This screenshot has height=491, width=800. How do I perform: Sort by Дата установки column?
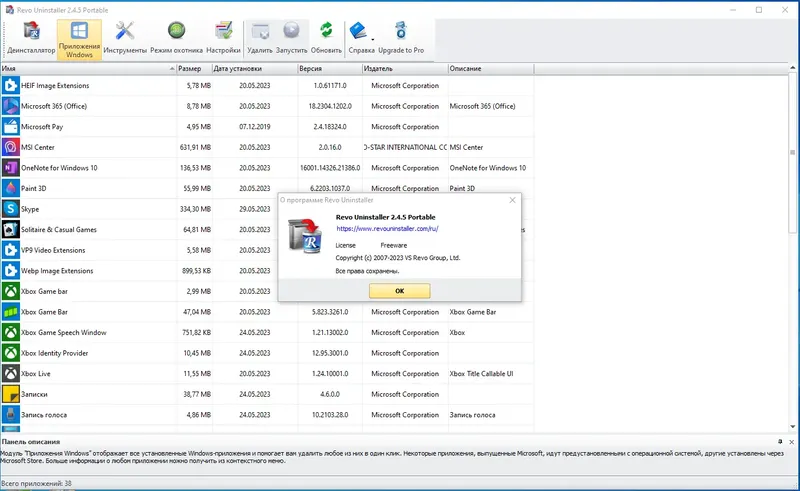click(255, 68)
